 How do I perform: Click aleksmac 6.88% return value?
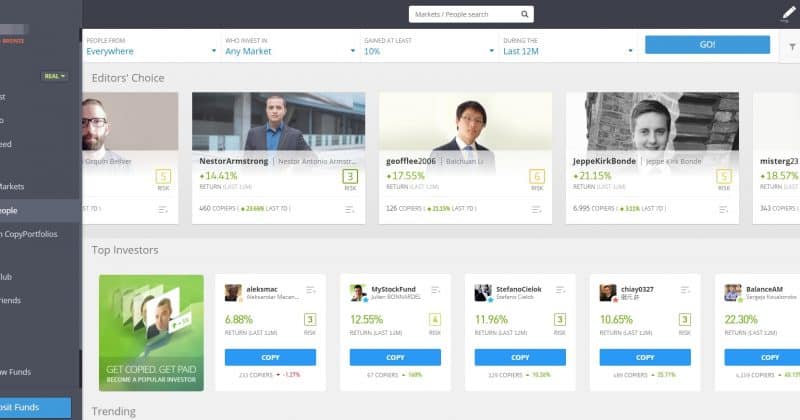239,319
